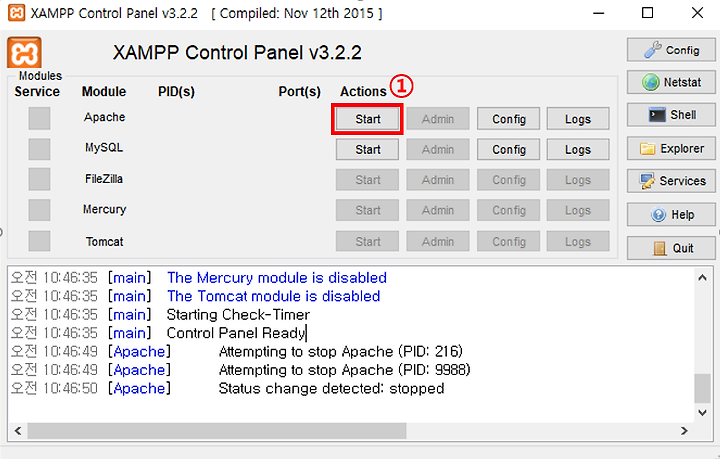Click the Mercury Config button
Viewport: 720px width, 459px height.
pos(508,210)
